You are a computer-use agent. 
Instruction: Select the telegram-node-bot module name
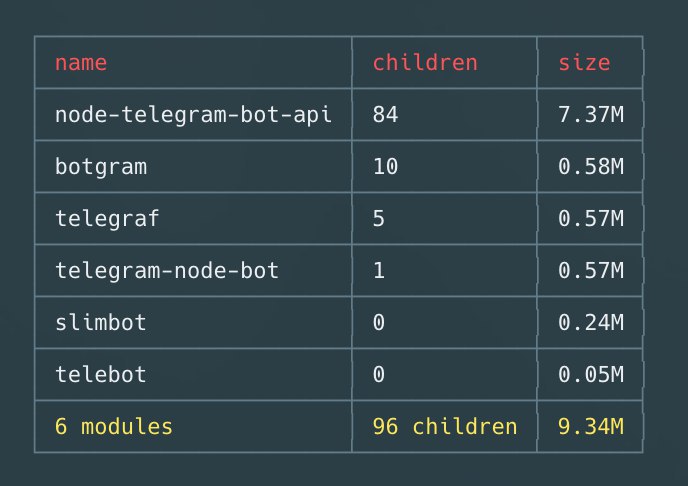point(167,271)
